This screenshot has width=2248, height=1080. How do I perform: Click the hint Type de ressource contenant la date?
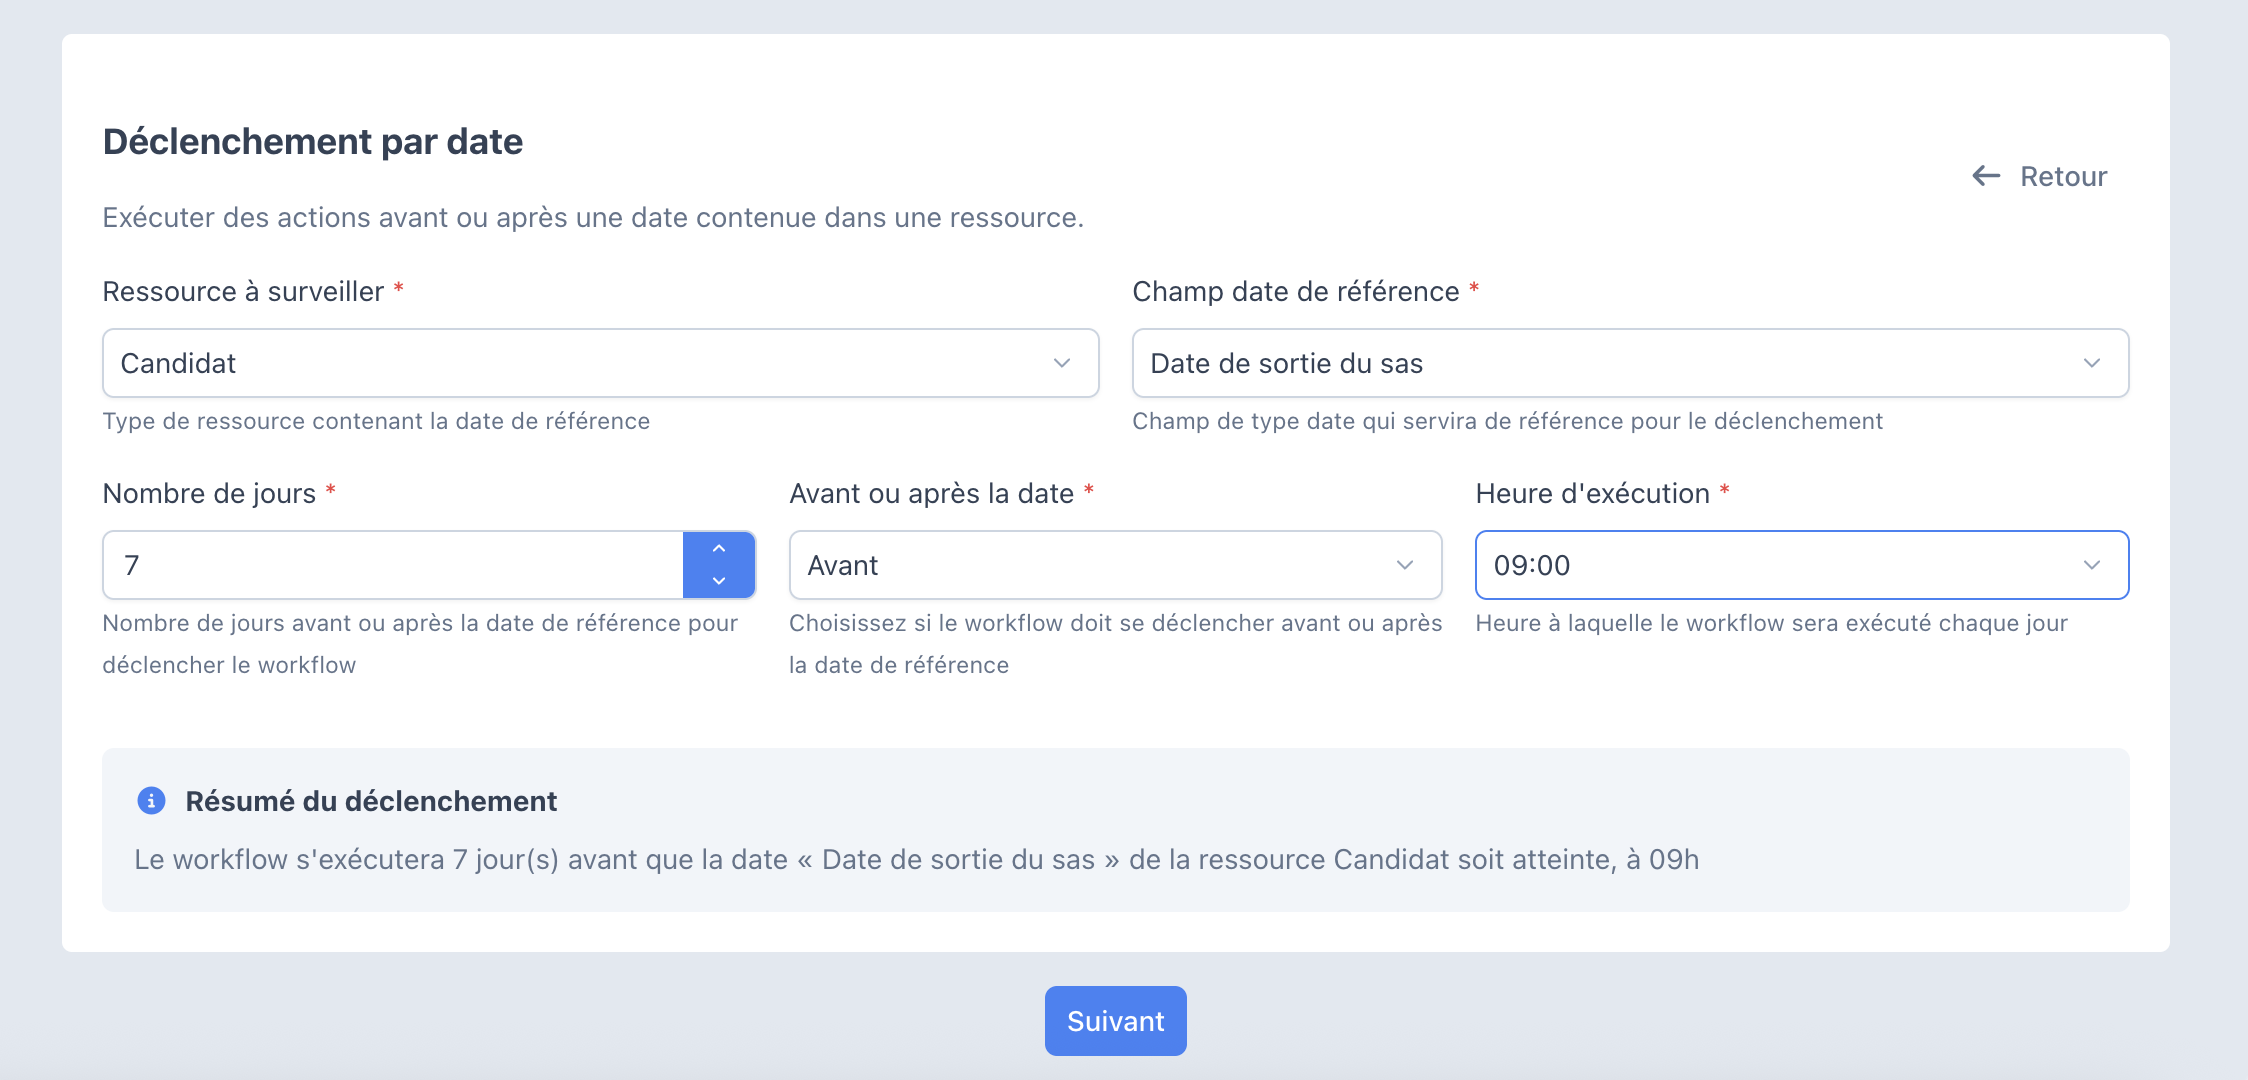coord(376,421)
